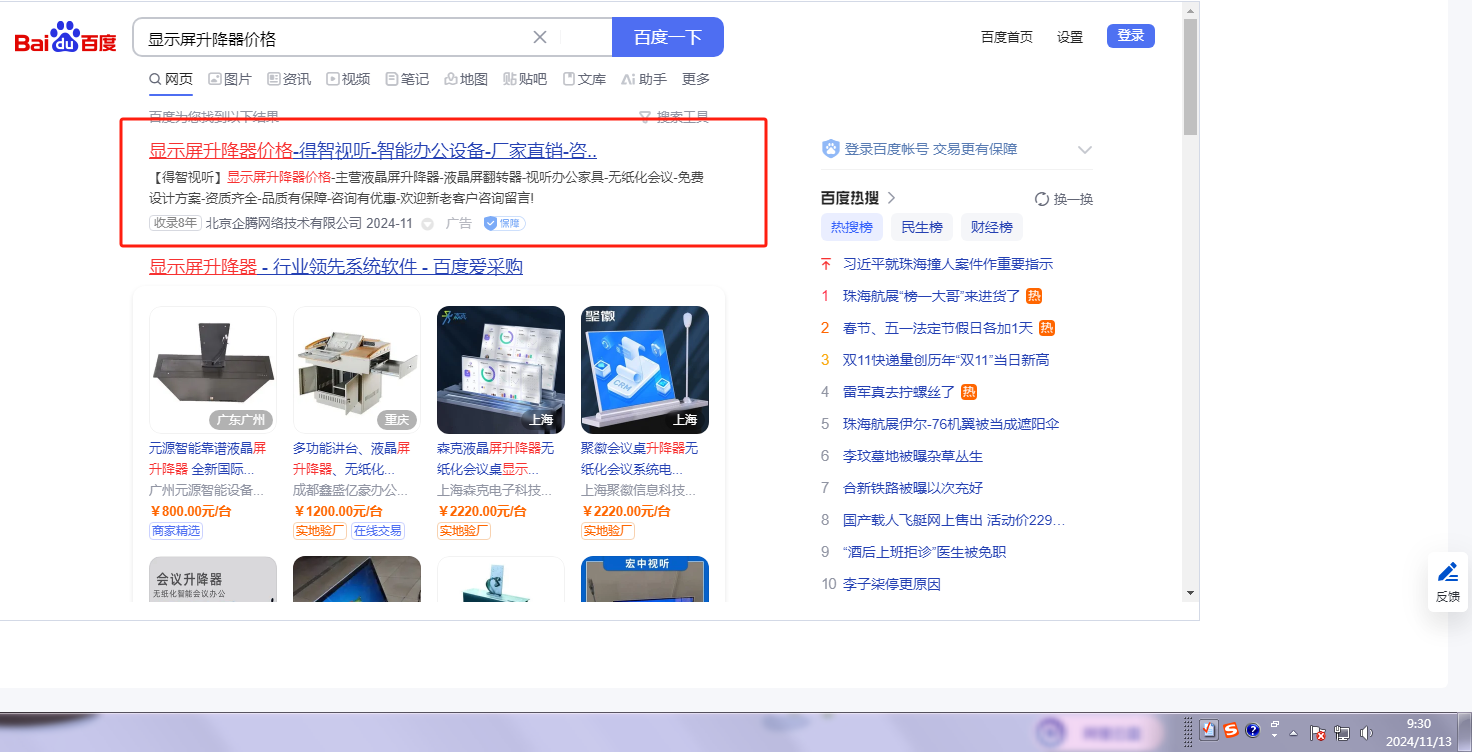This screenshot has height=752, width=1472.
Task: Click the 热 badge beside 珠海航展 "榜一大哥" 来进货了
Action: click(1035, 296)
